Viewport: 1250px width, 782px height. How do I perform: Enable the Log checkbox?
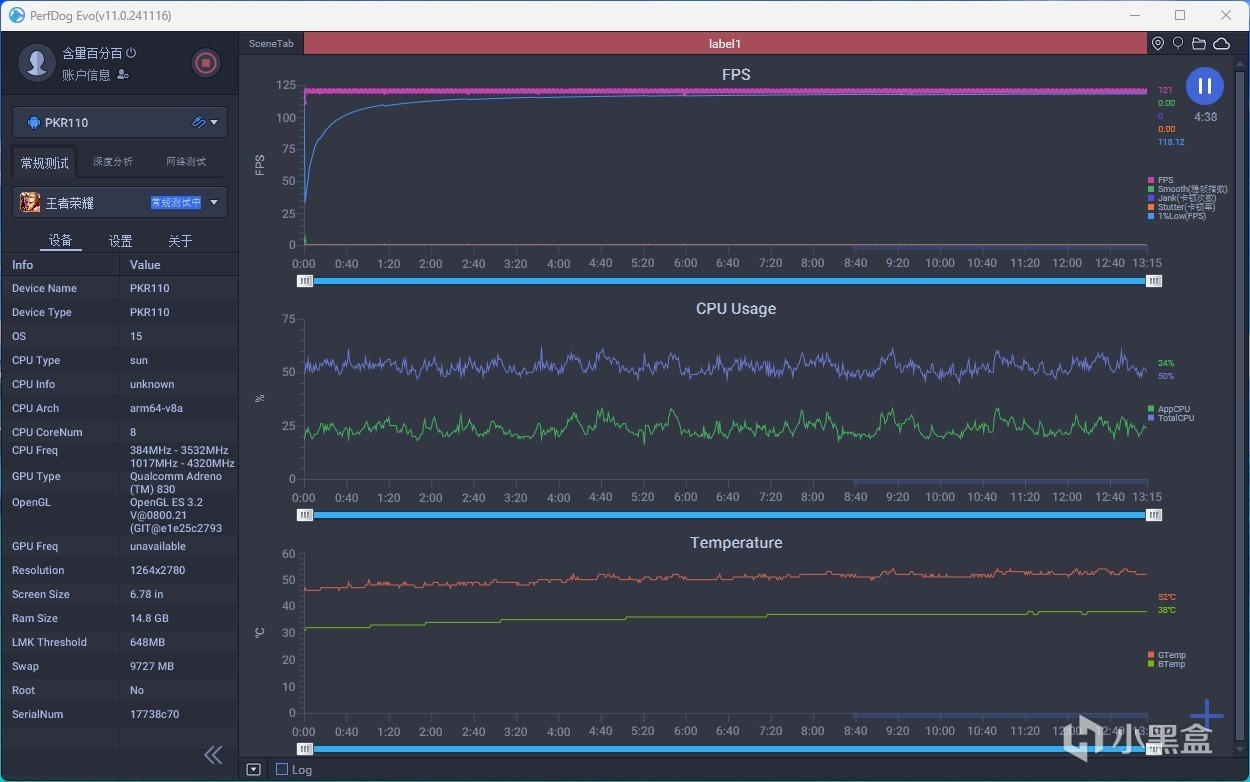click(282, 769)
